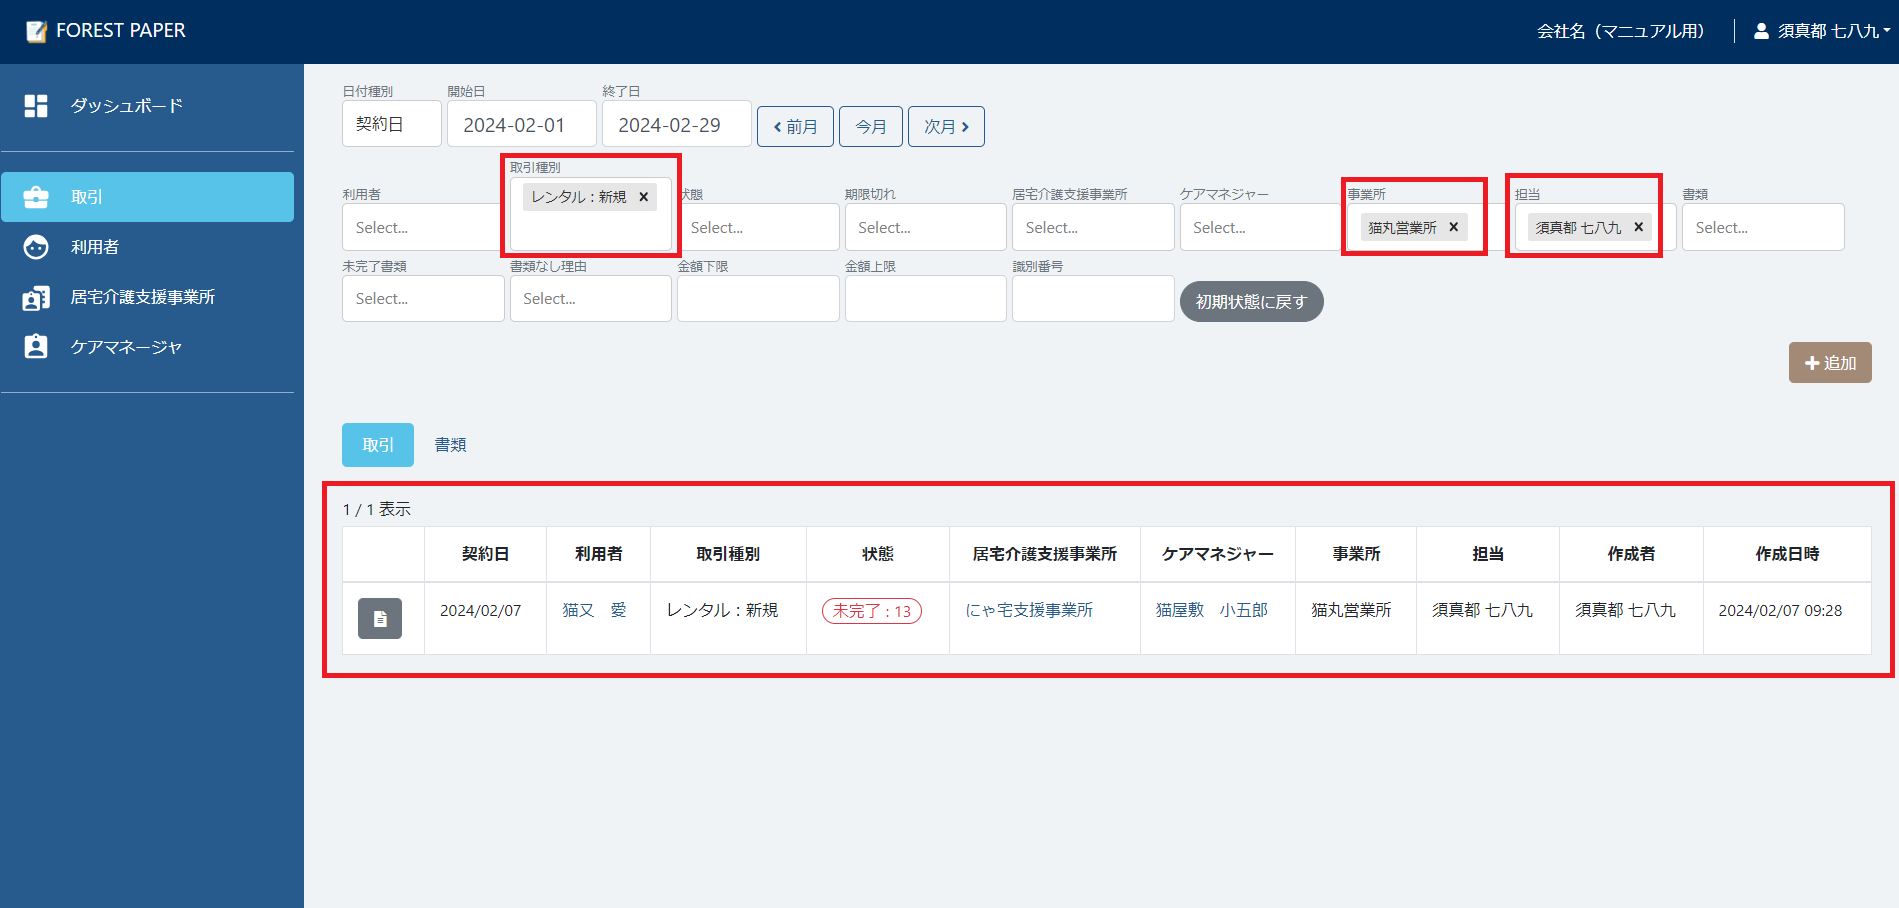Screen dimensions: 1899x908
Task: Switch to the 書類 tab
Action: coord(450,445)
